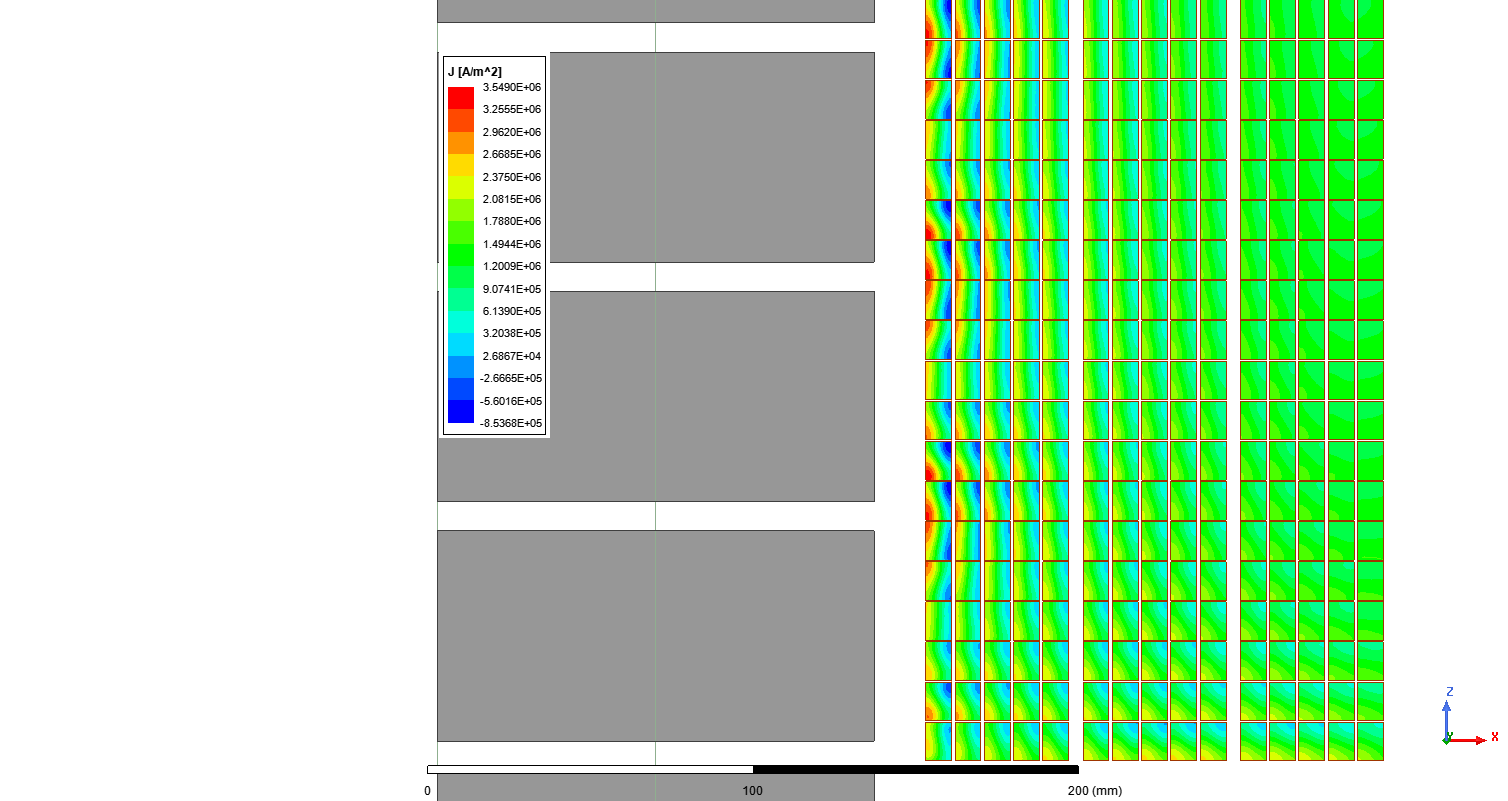1508x801 pixels.
Task: Pick the red maximum legend swatch
Action: click(460, 98)
